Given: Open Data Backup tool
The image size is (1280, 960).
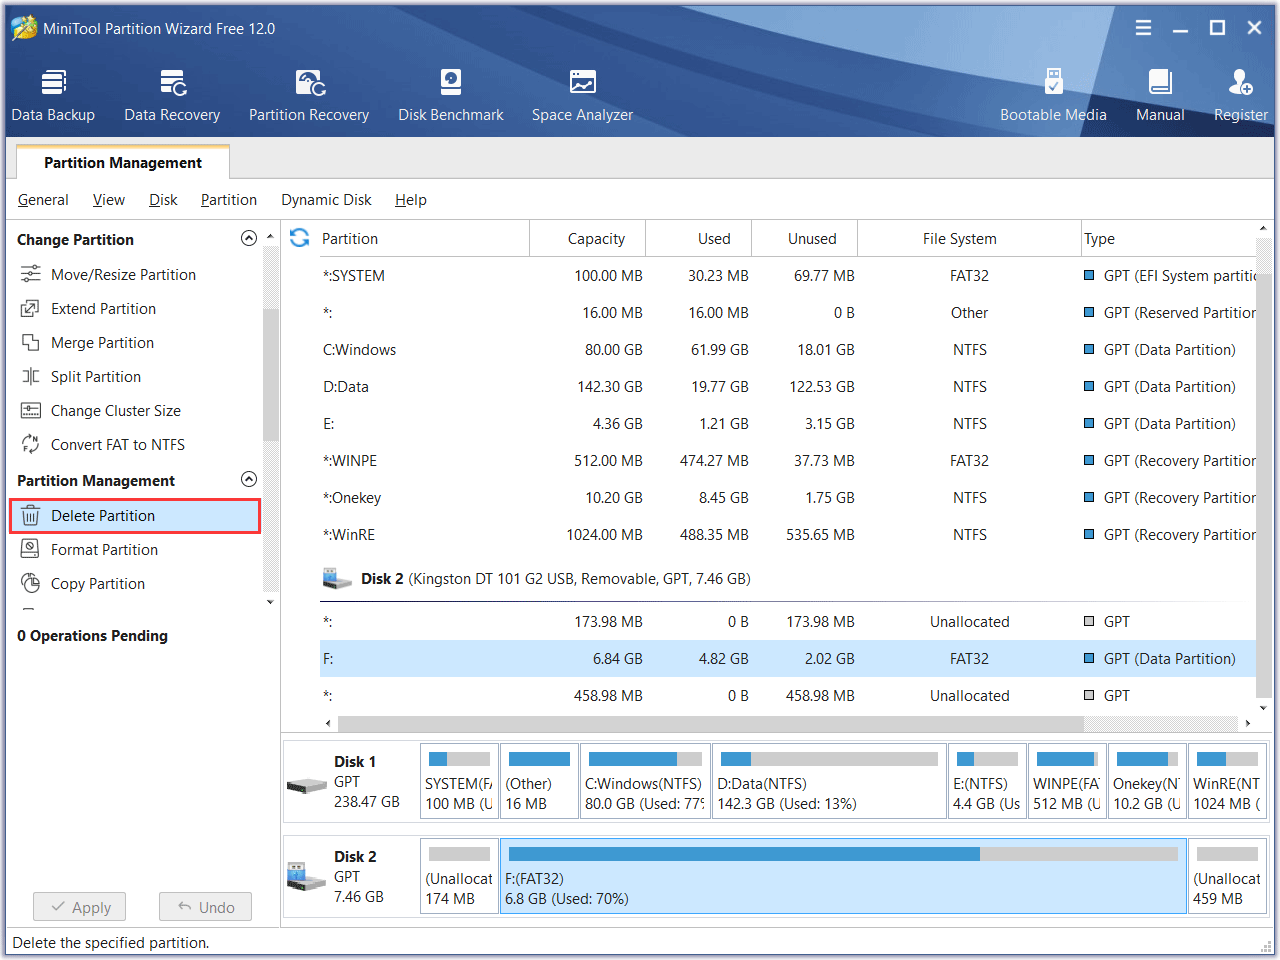Looking at the screenshot, I should point(53,96).
